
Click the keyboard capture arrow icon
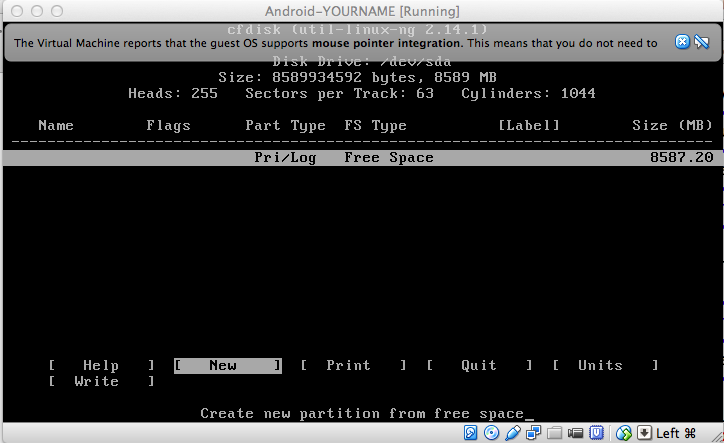644,433
